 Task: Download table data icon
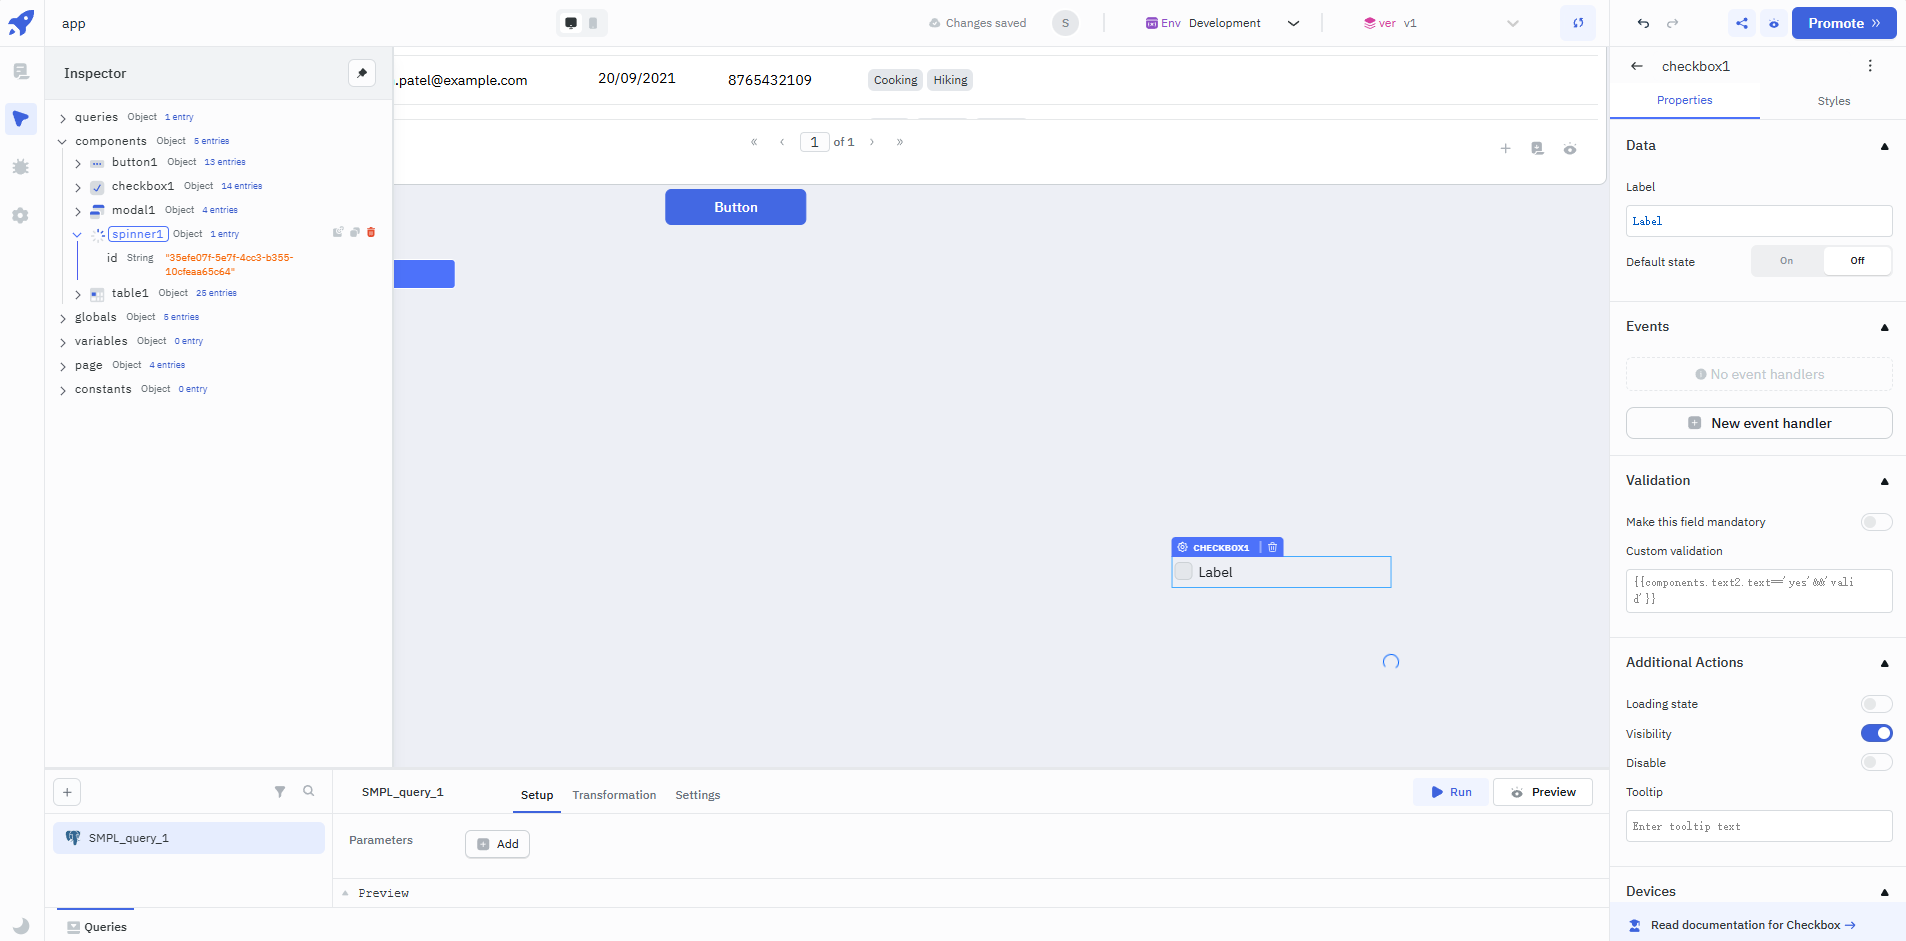(1537, 149)
